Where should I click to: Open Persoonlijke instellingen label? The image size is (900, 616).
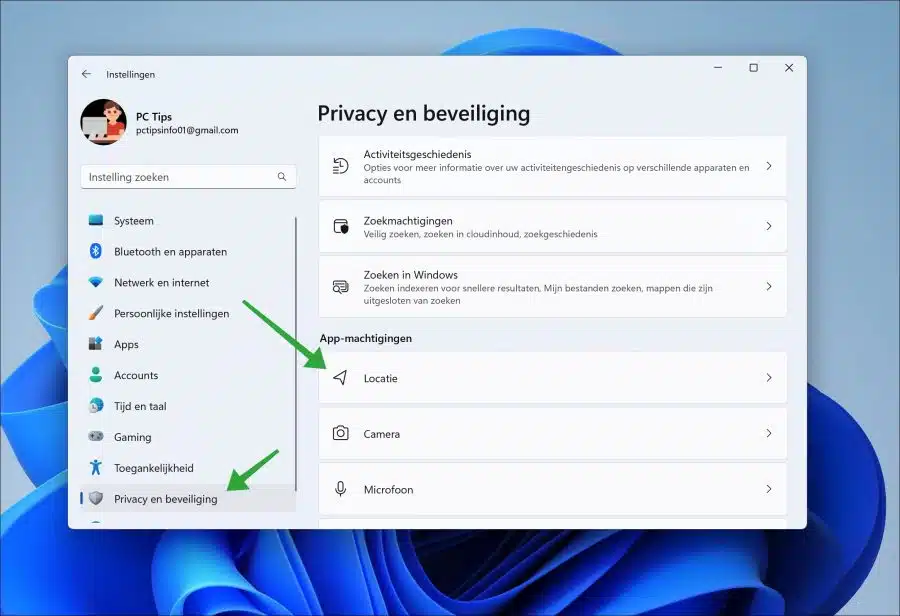tap(172, 313)
